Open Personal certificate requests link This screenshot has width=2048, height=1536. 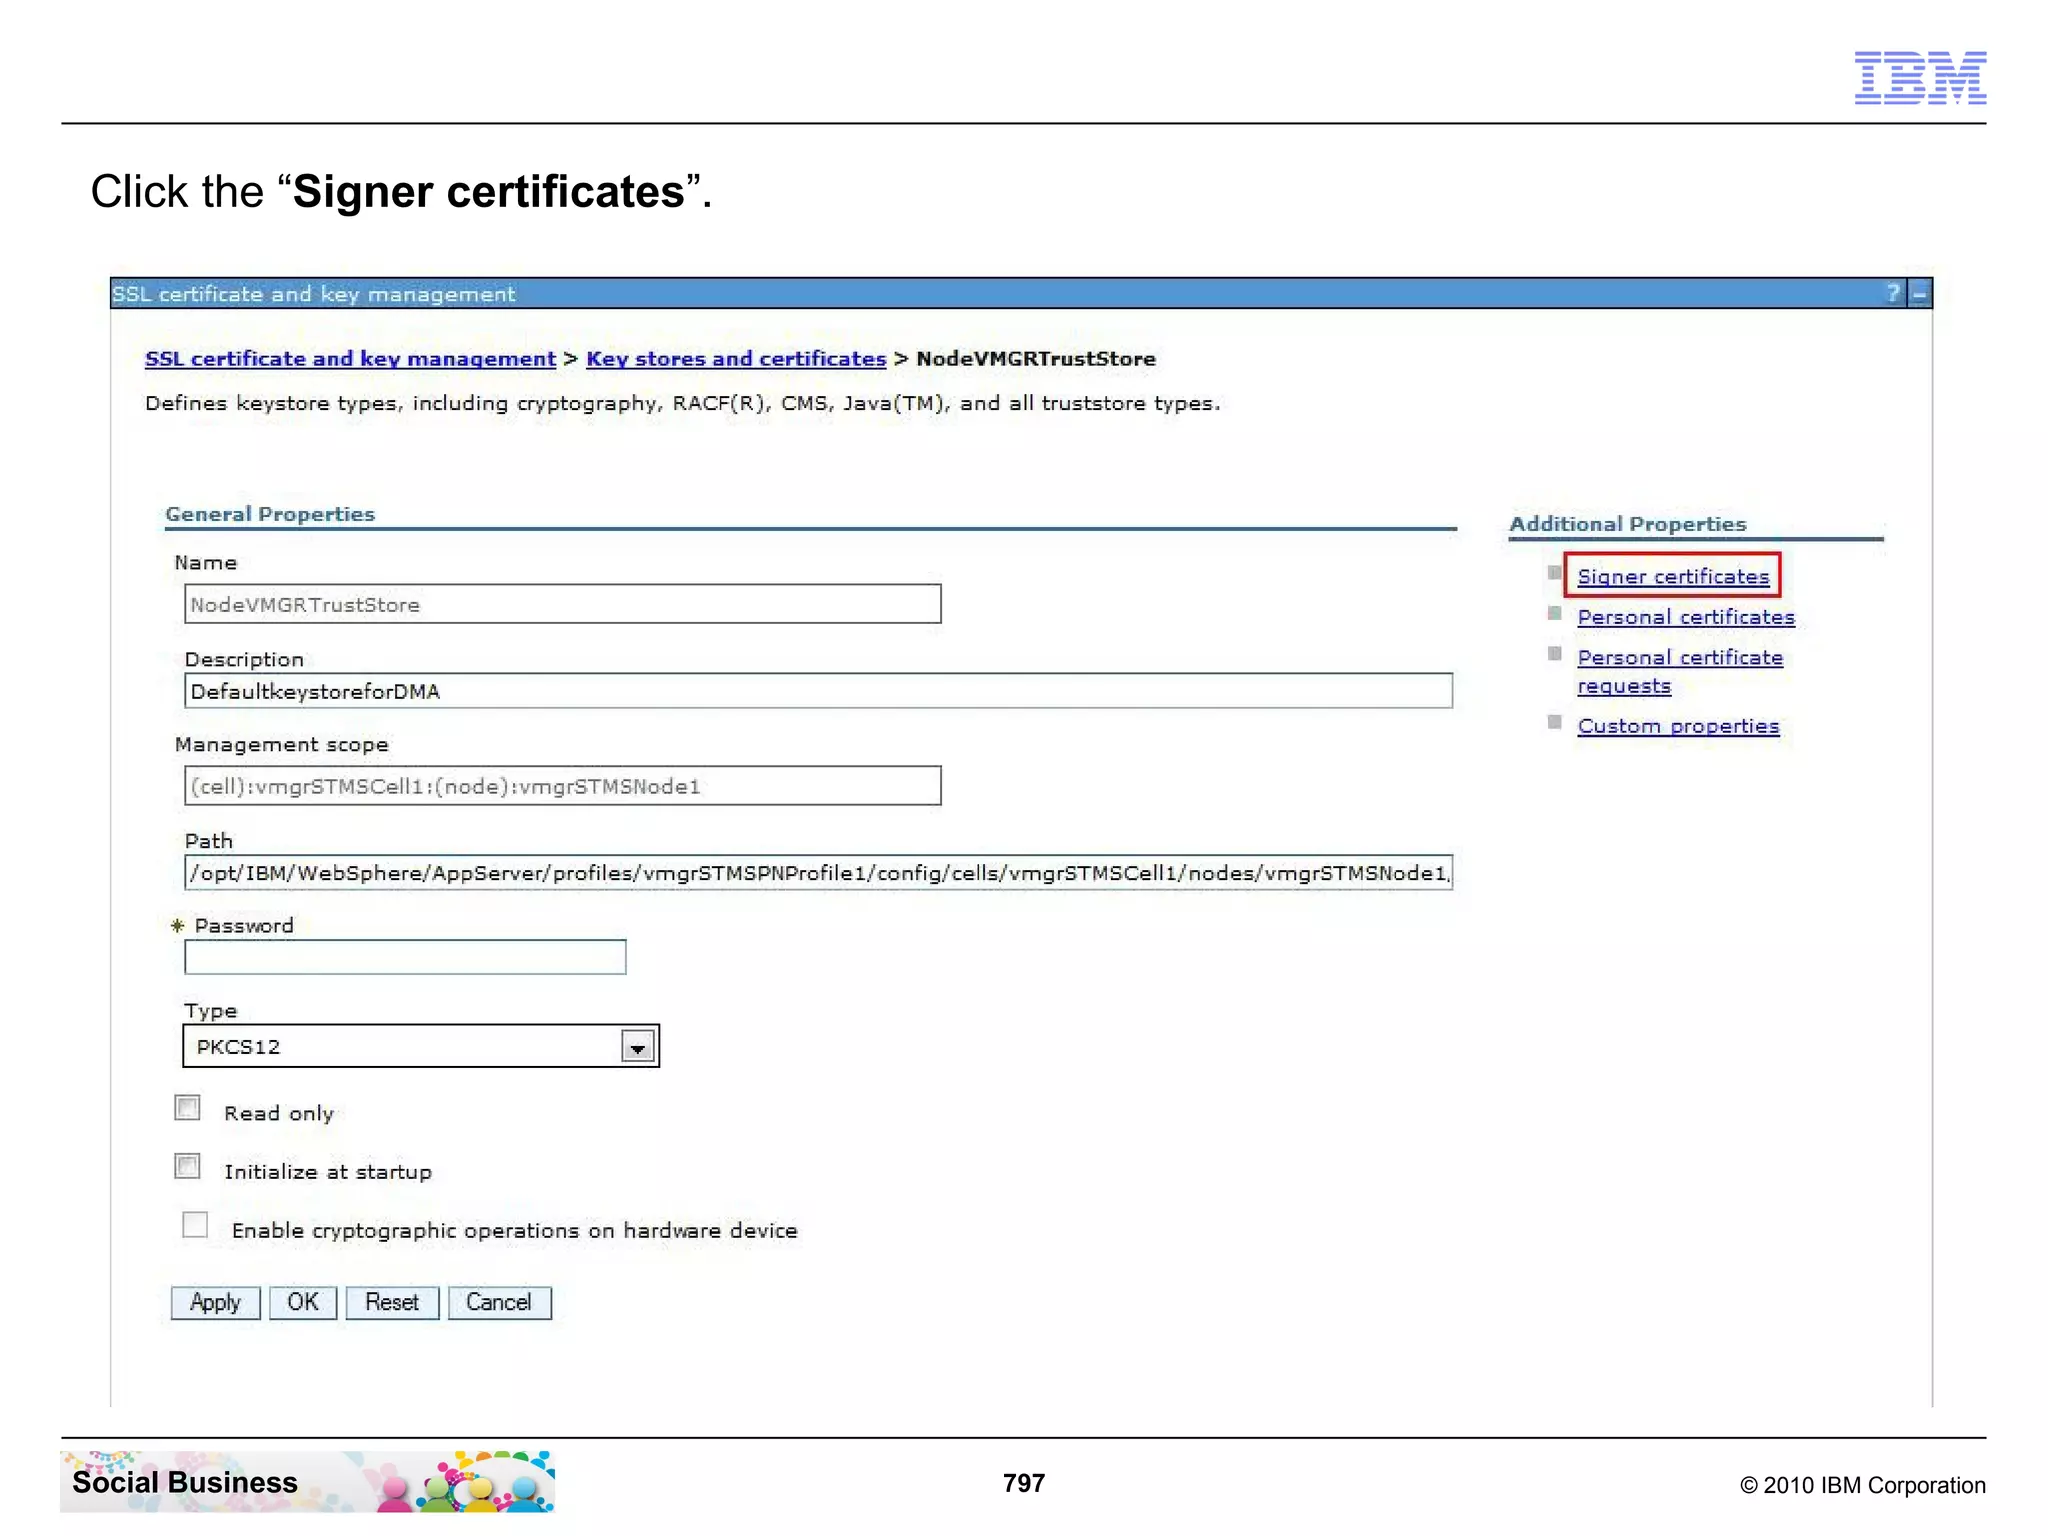pos(1680,671)
